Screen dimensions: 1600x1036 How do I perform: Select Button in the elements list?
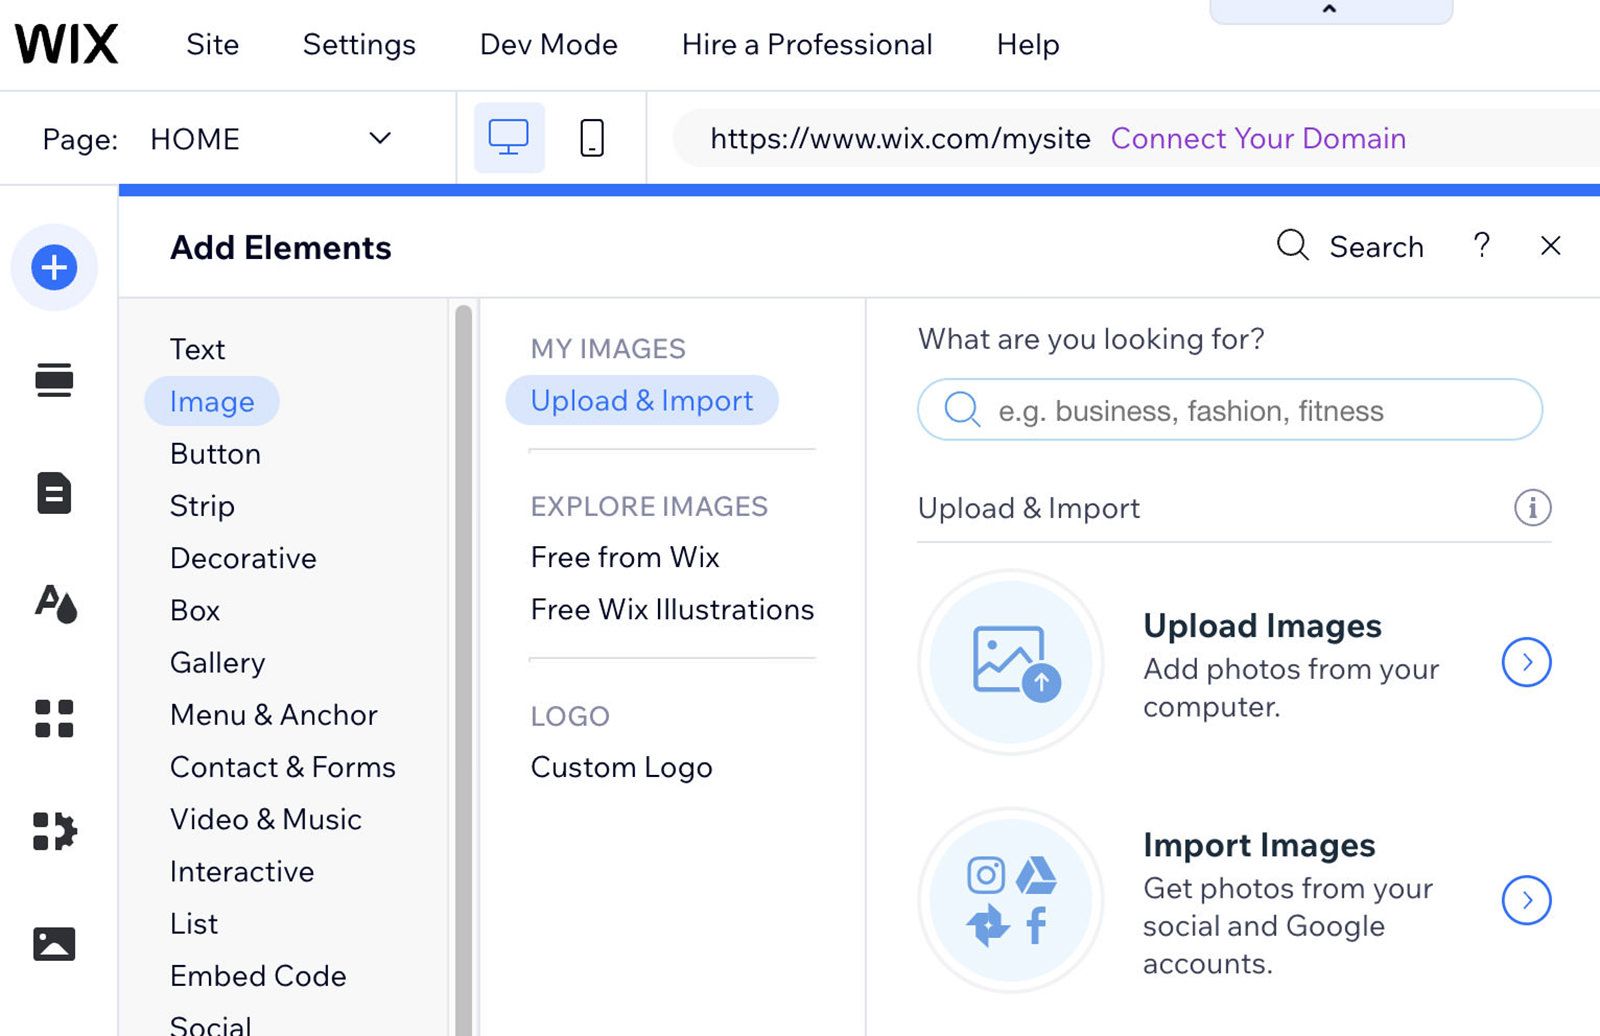(215, 454)
